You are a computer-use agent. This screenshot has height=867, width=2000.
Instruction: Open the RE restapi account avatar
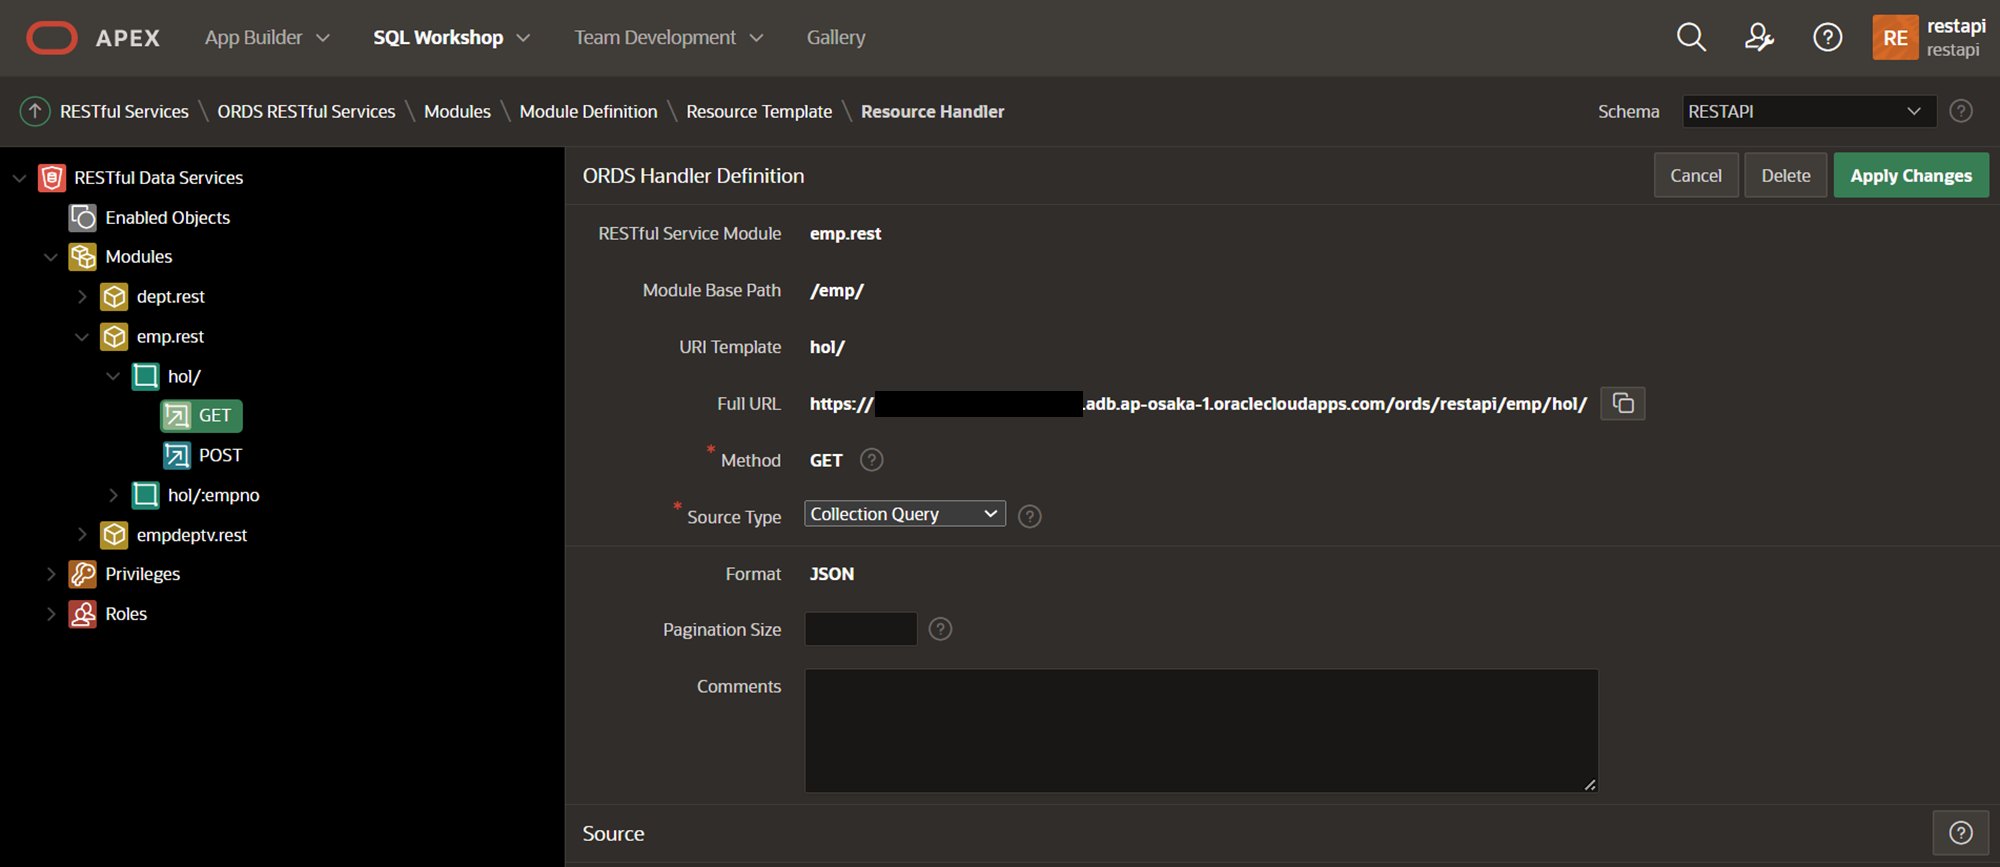(x=1894, y=38)
